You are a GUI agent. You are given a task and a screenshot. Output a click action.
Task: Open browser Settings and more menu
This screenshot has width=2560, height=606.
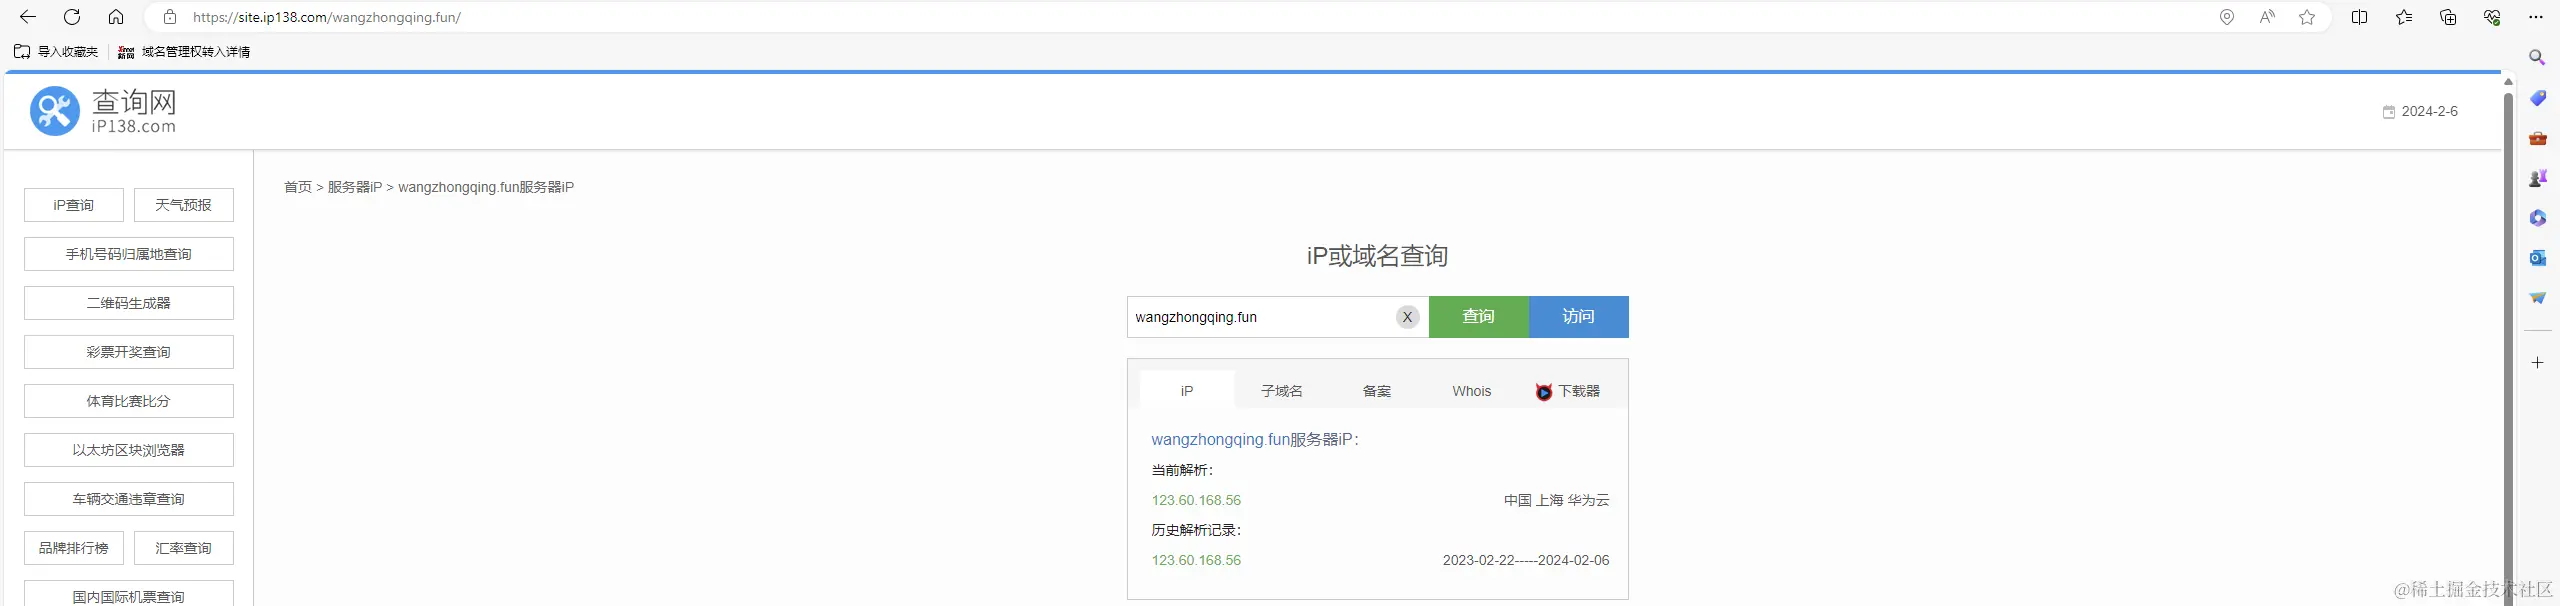[2536, 17]
